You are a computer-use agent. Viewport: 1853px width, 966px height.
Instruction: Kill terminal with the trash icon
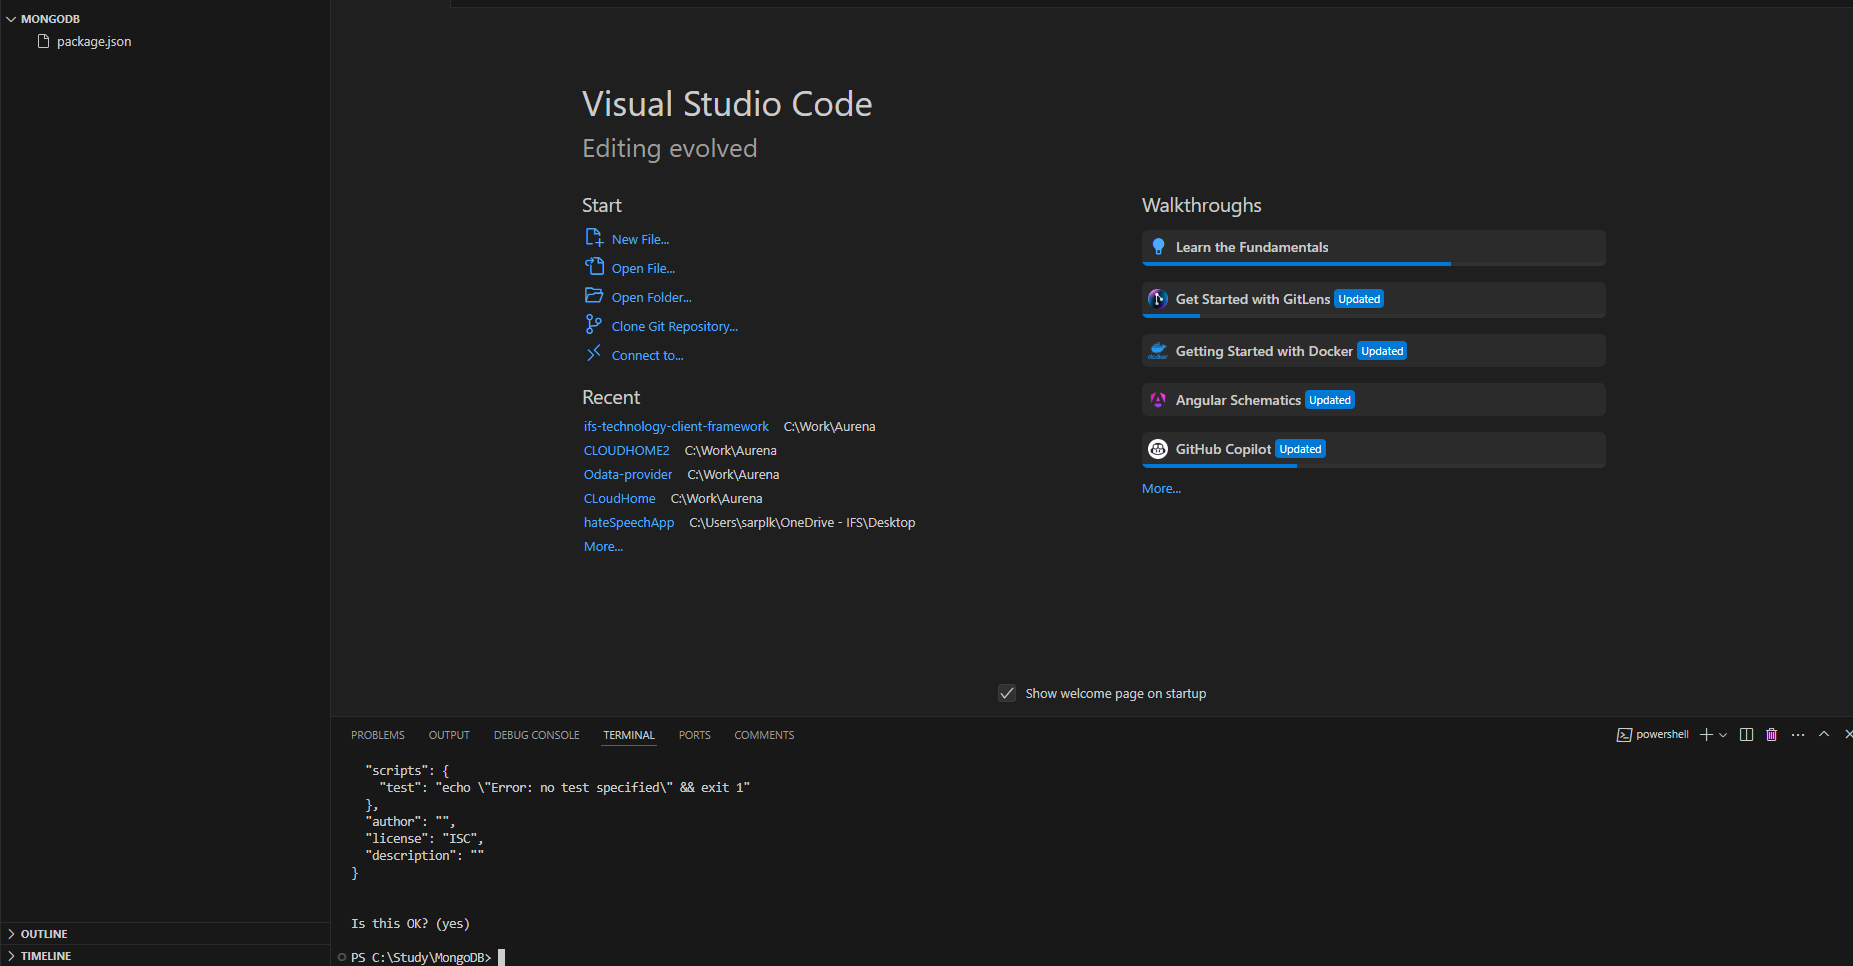(1771, 735)
